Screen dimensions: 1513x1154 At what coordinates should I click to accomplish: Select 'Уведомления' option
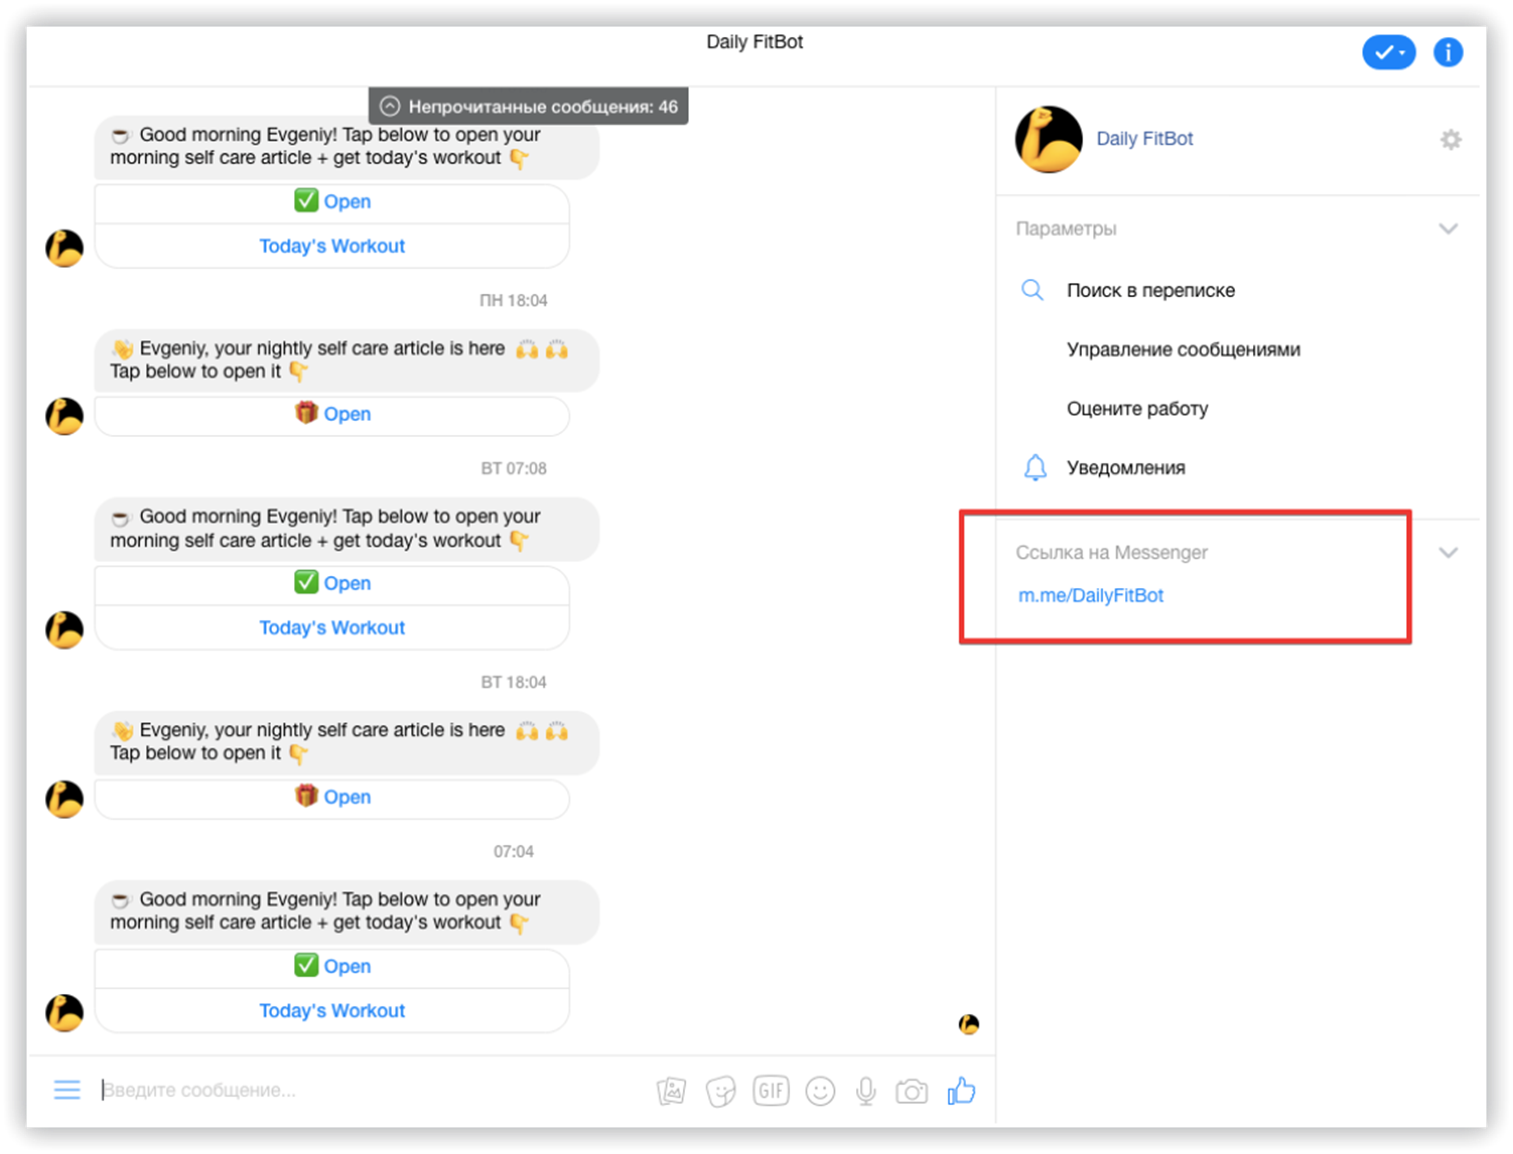tap(1125, 467)
